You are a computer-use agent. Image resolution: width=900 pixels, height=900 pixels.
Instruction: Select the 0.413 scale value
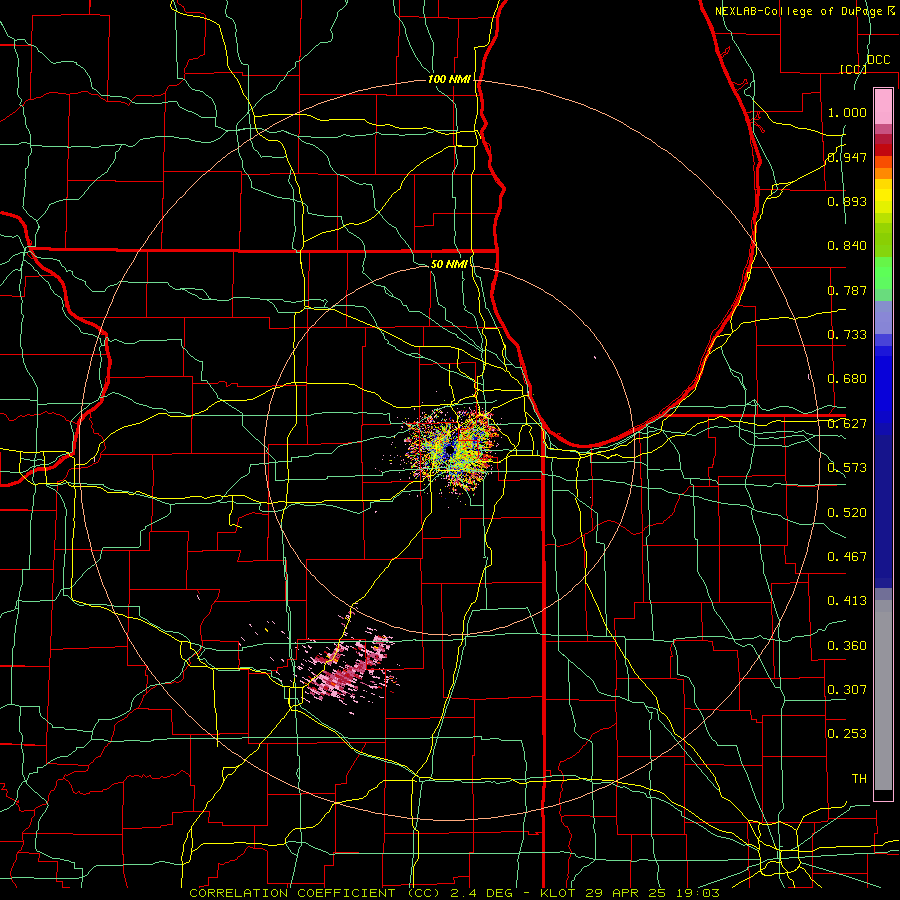point(847,601)
